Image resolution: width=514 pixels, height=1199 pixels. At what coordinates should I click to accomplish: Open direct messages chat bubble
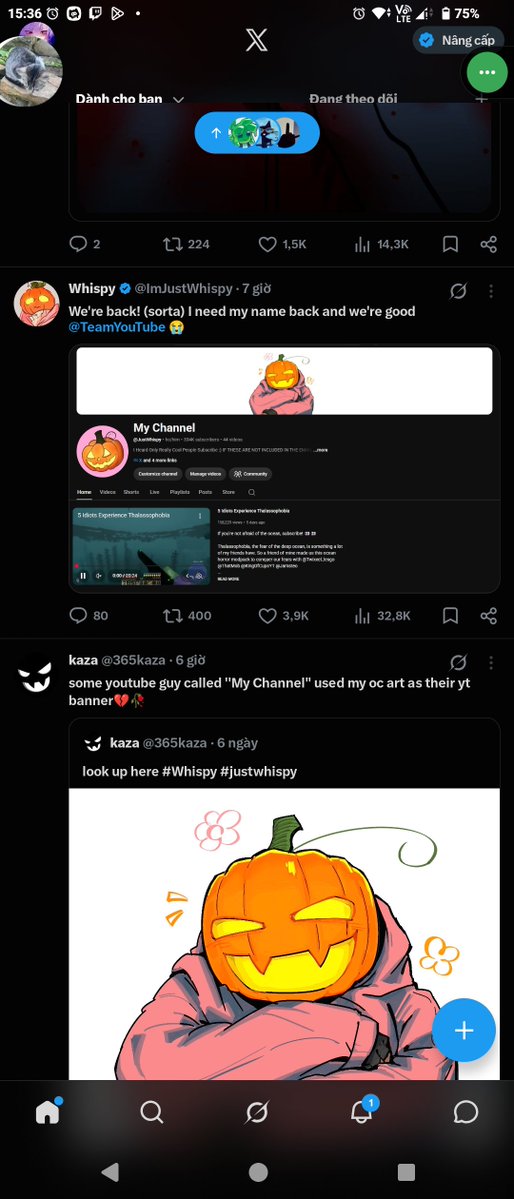(x=466, y=1112)
